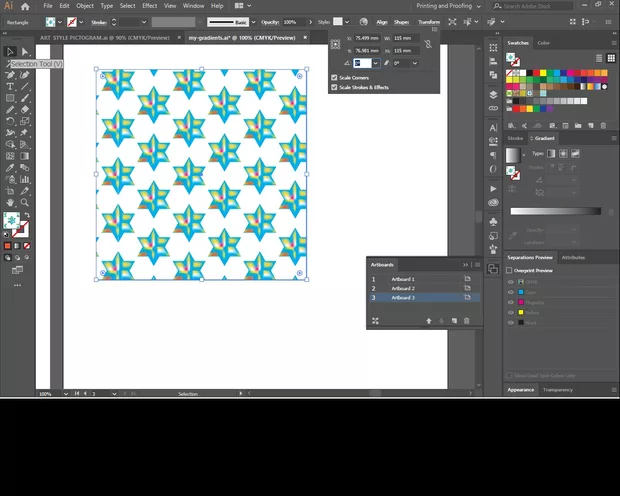Click the Align button in control bar

click(382, 21)
